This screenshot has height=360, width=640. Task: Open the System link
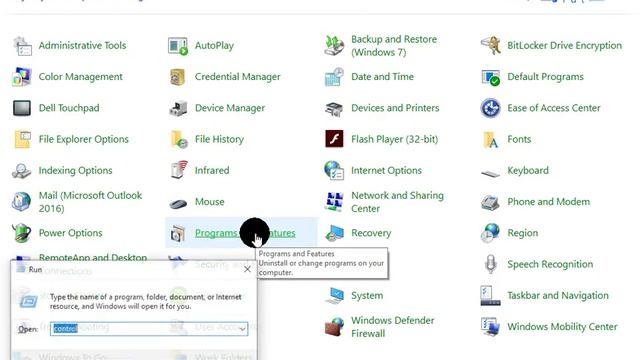click(367, 296)
